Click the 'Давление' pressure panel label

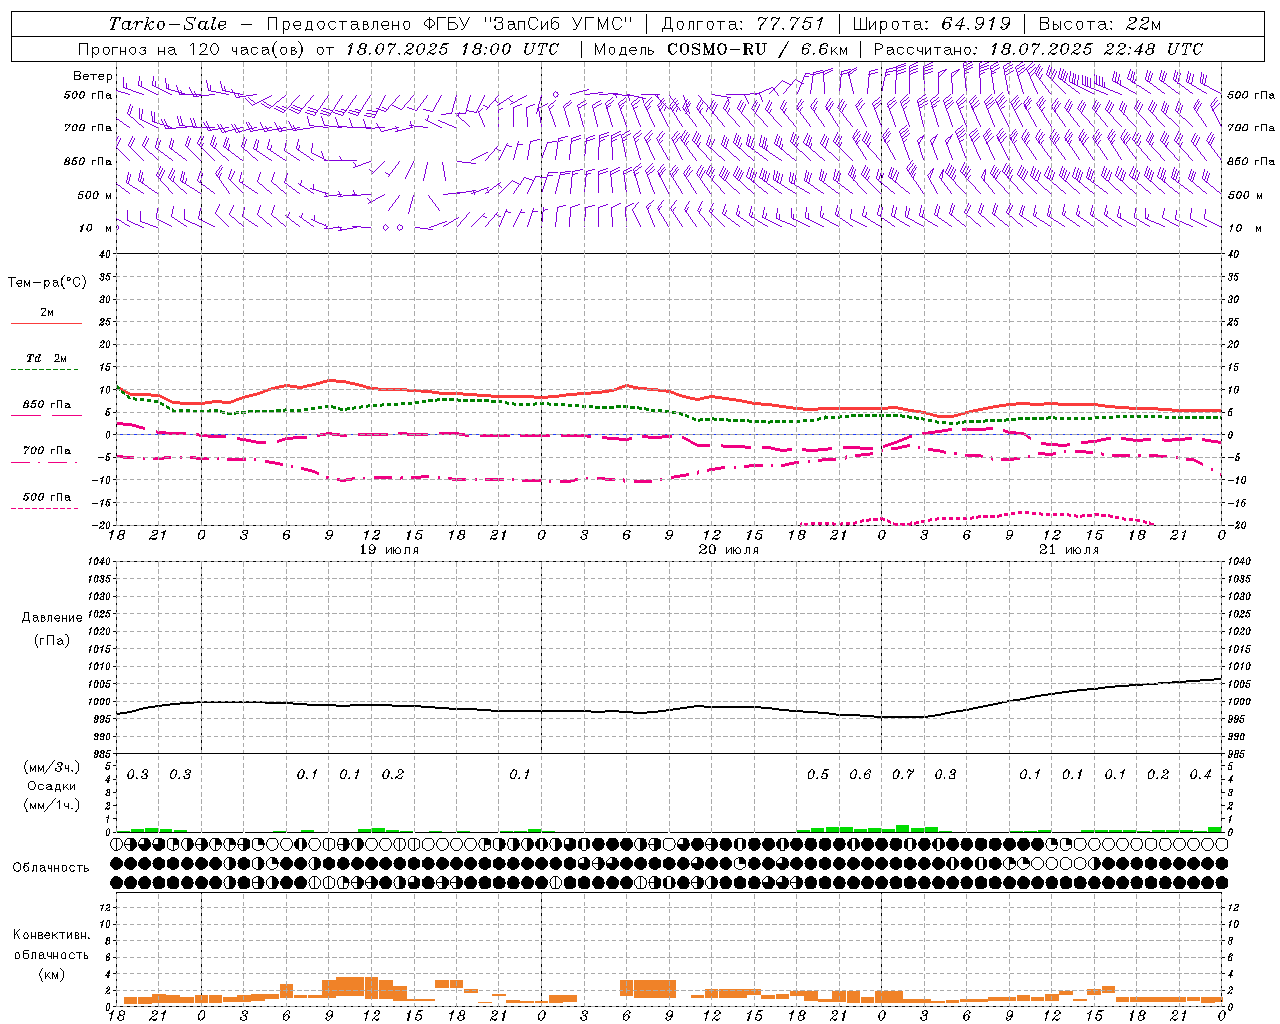pyautogui.click(x=52, y=618)
